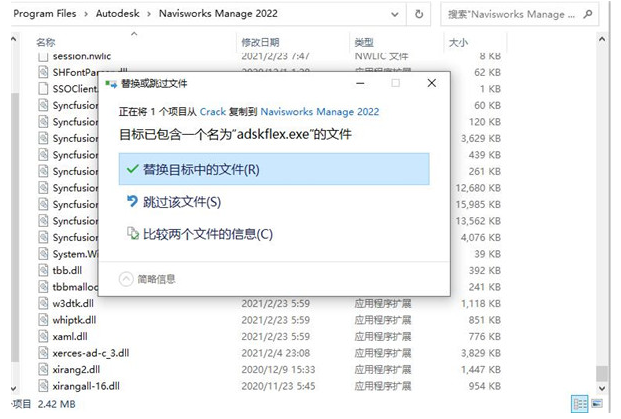Viewport: 621px width, 419px height.
Task: Switch to large icons view in status bar
Action: pos(597,404)
